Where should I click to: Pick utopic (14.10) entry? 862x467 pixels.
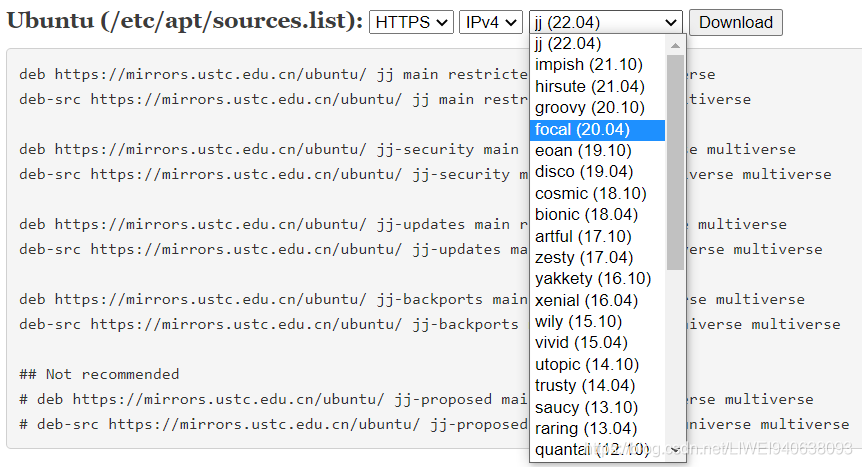point(597,365)
